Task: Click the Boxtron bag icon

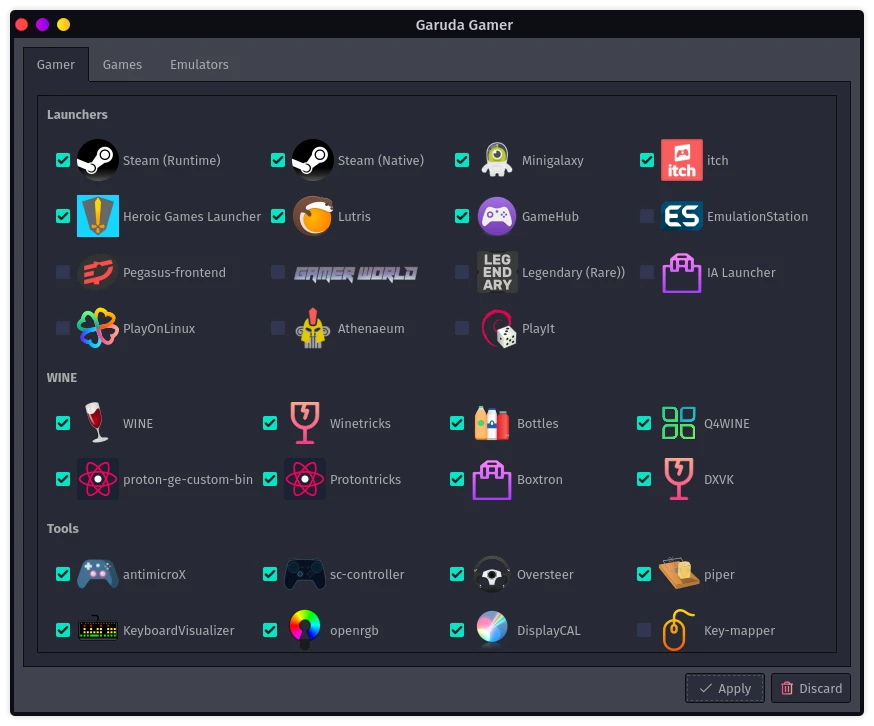Action: click(x=492, y=480)
